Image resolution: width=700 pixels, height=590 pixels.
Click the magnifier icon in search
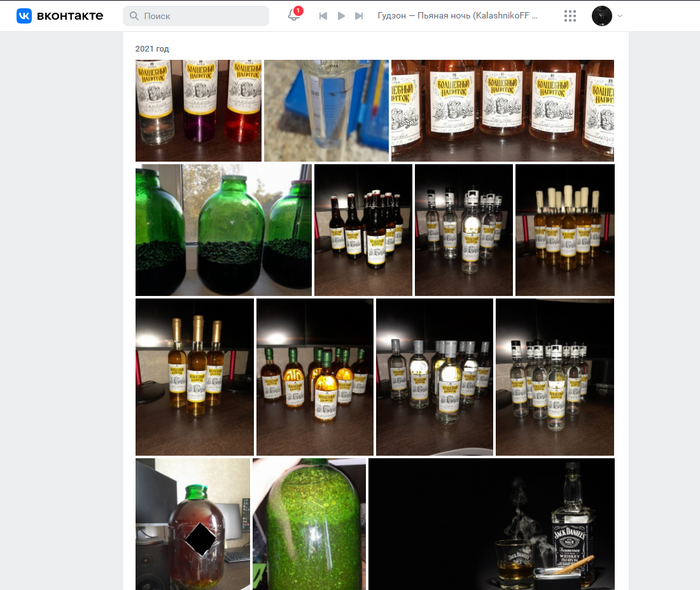(134, 16)
